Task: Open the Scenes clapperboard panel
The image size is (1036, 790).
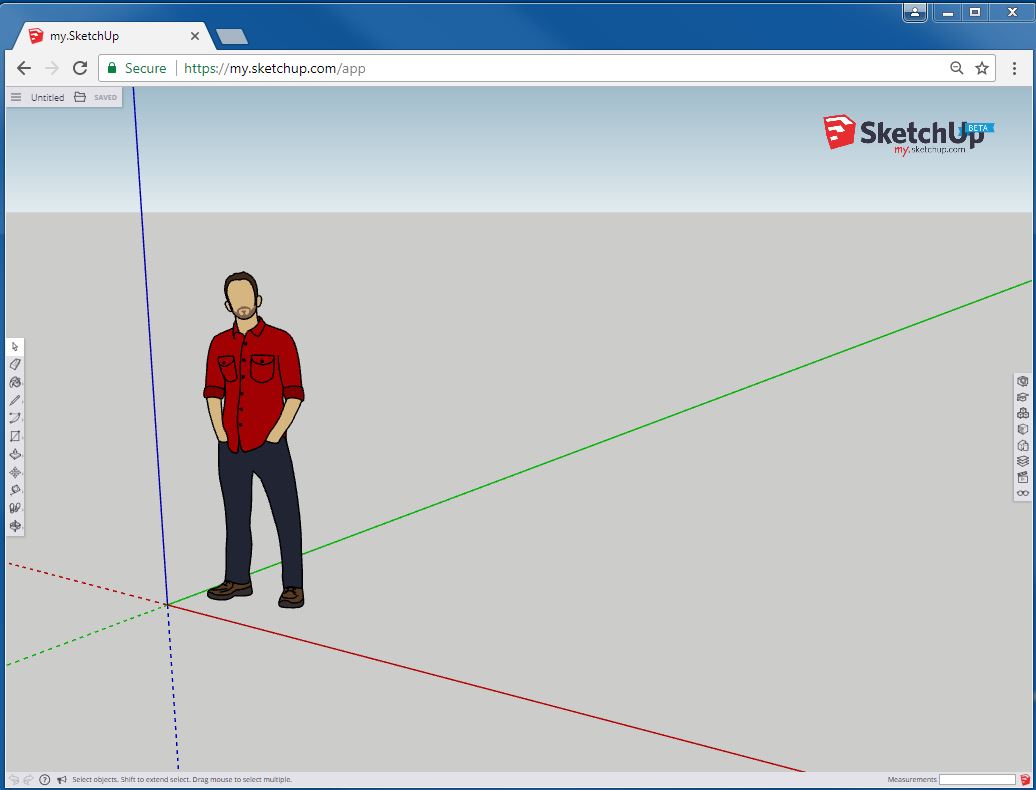Action: point(1022,477)
